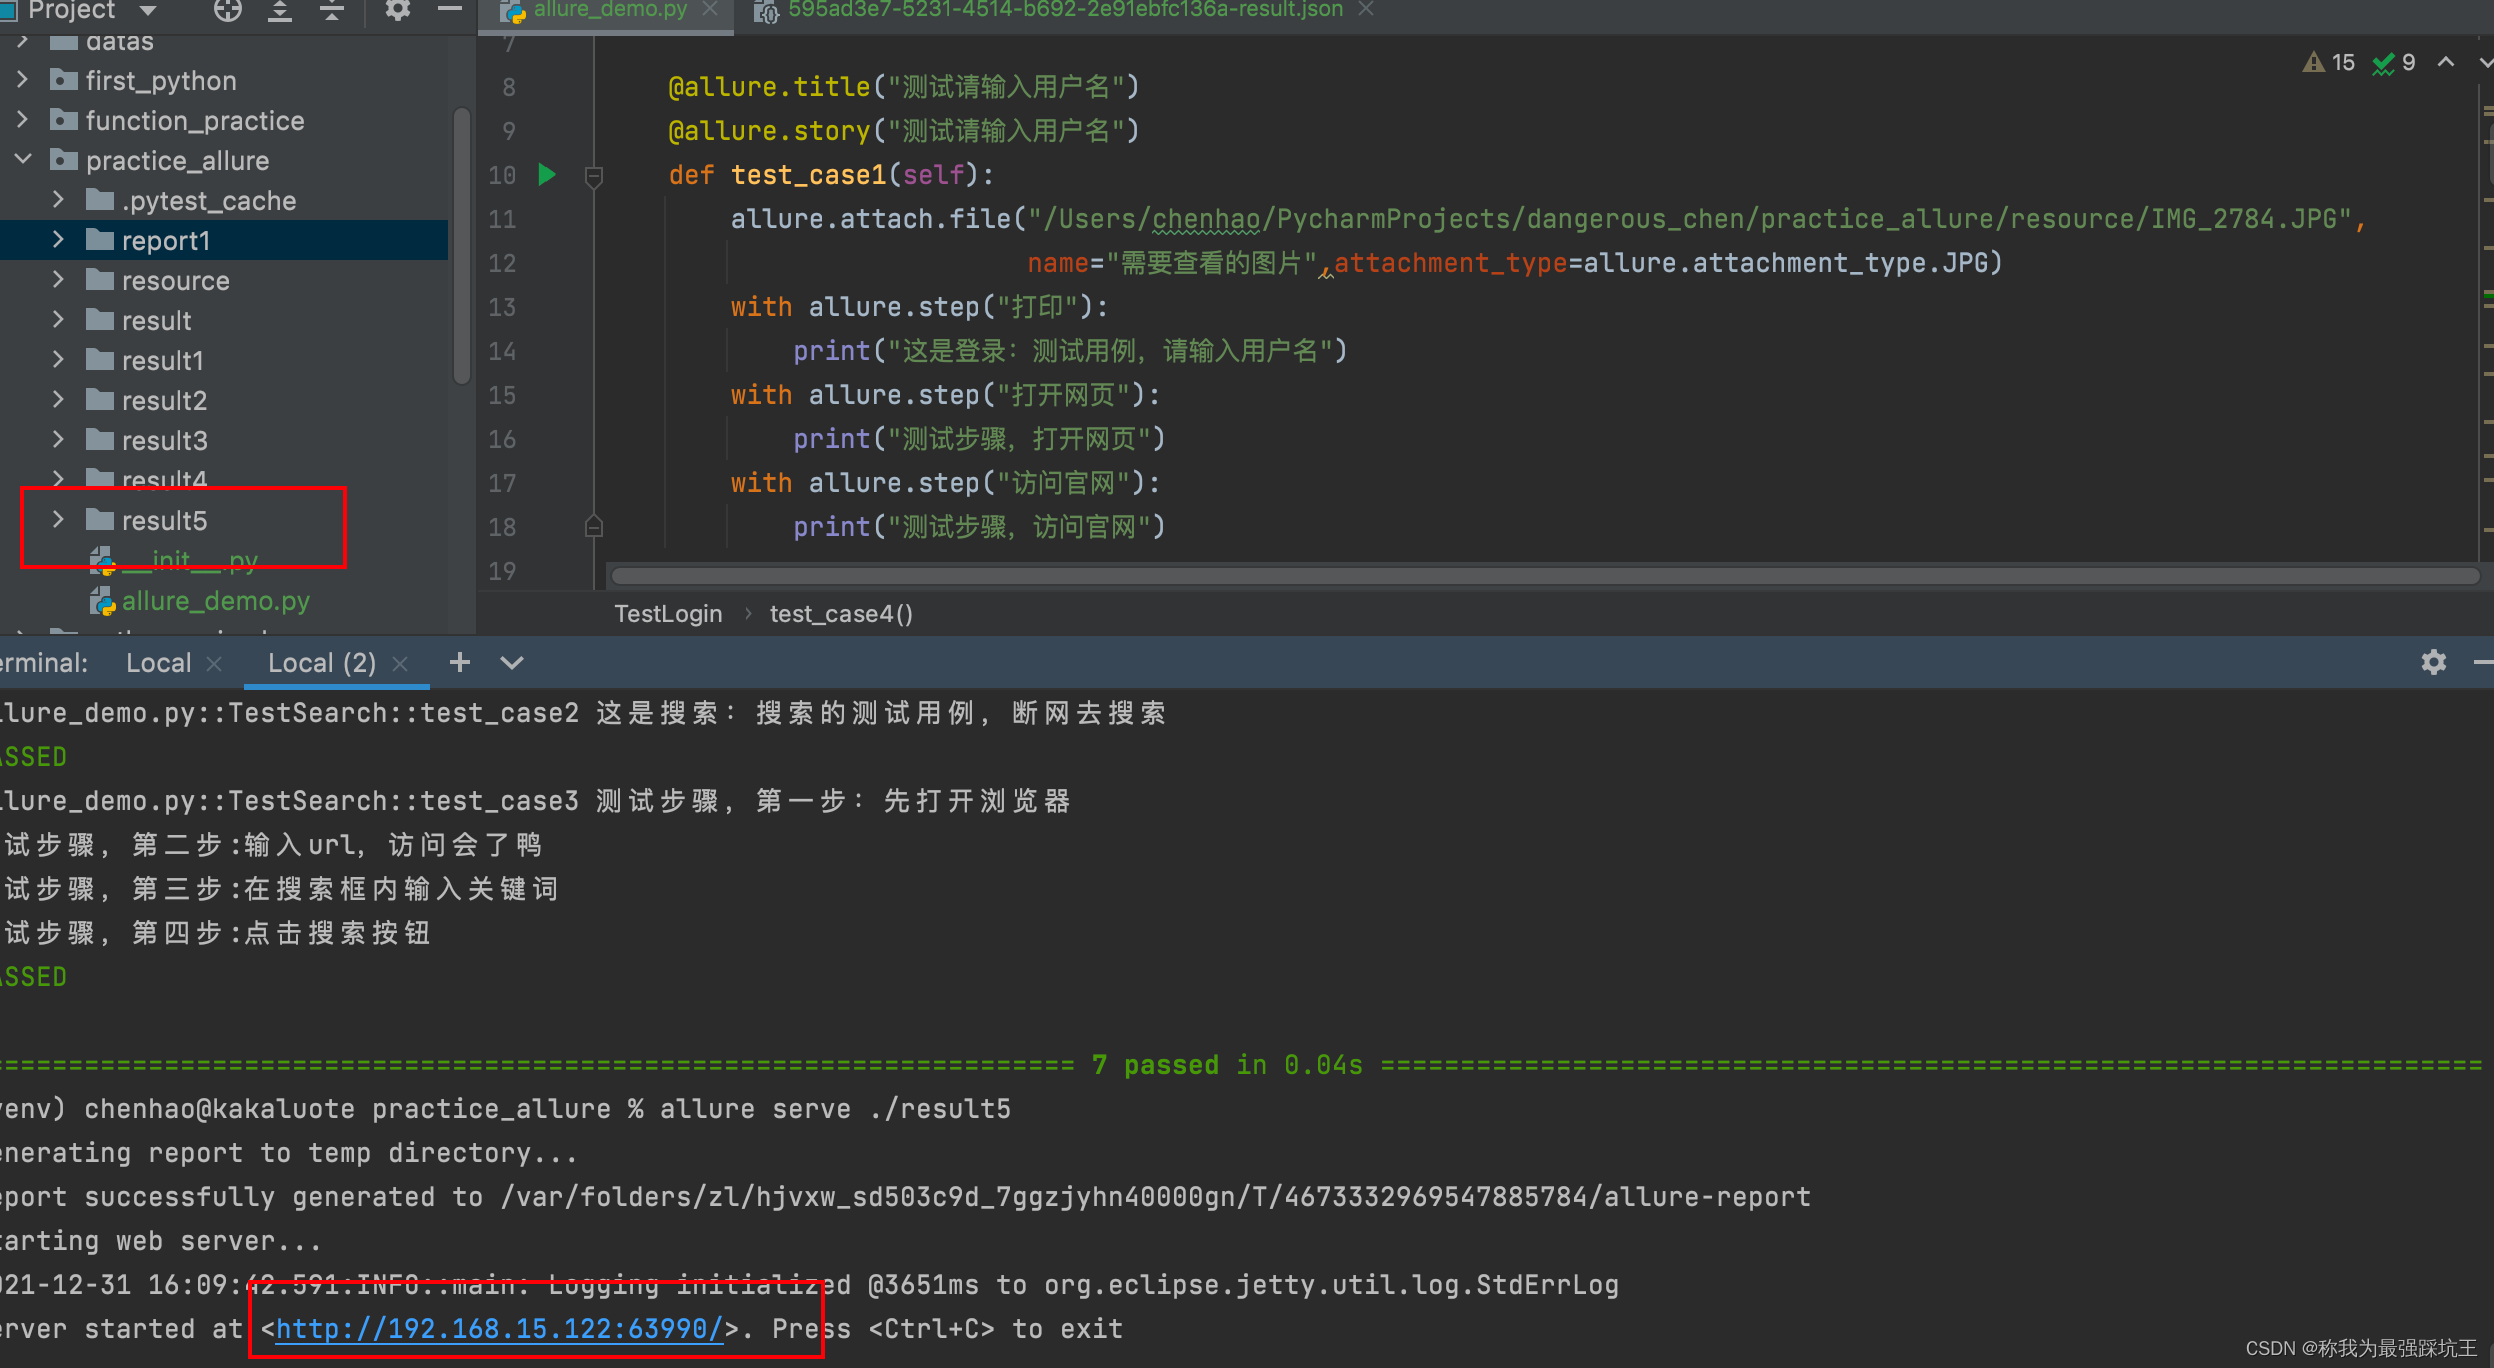The height and width of the screenshot is (1368, 2494).
Task: Switch to the result.json editor tab
Action: click(x=1064, y=10)
